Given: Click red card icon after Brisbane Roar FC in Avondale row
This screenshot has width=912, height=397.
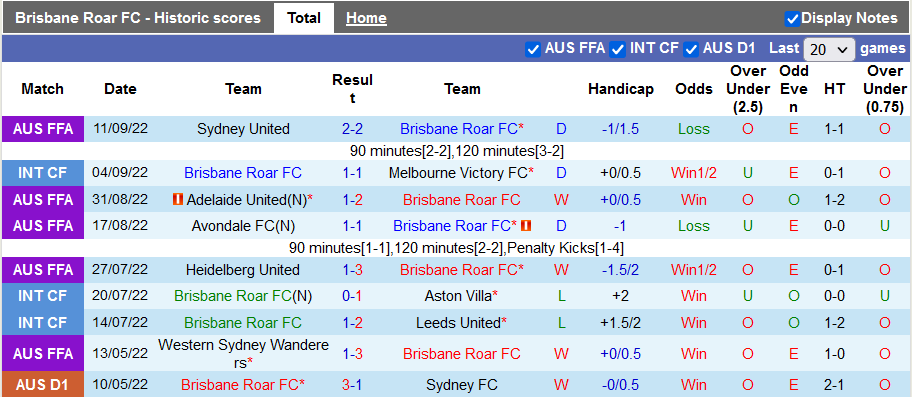Looking at the screenshot, I should pyautogui.click(x=527, y=226).
